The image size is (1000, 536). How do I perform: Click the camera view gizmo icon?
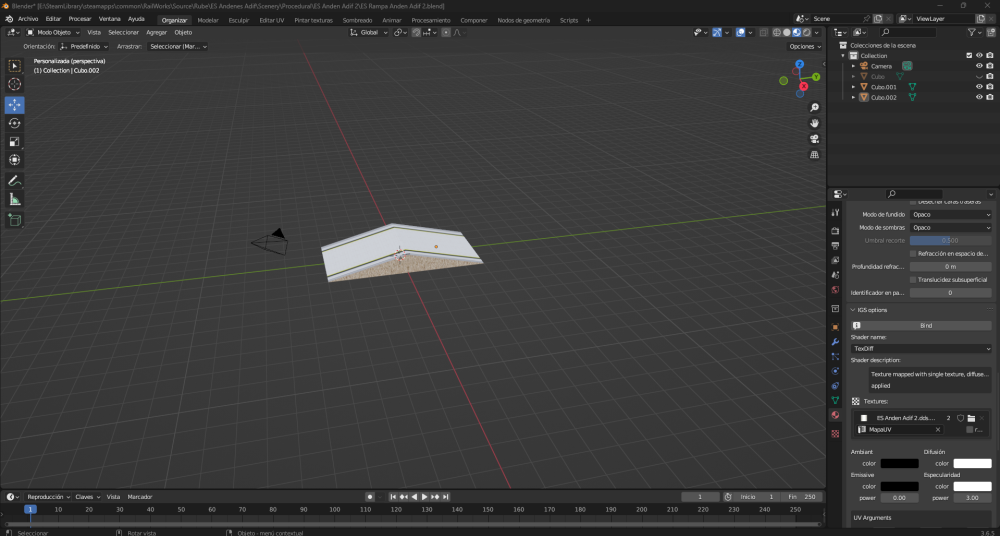[x=815, y=139]
